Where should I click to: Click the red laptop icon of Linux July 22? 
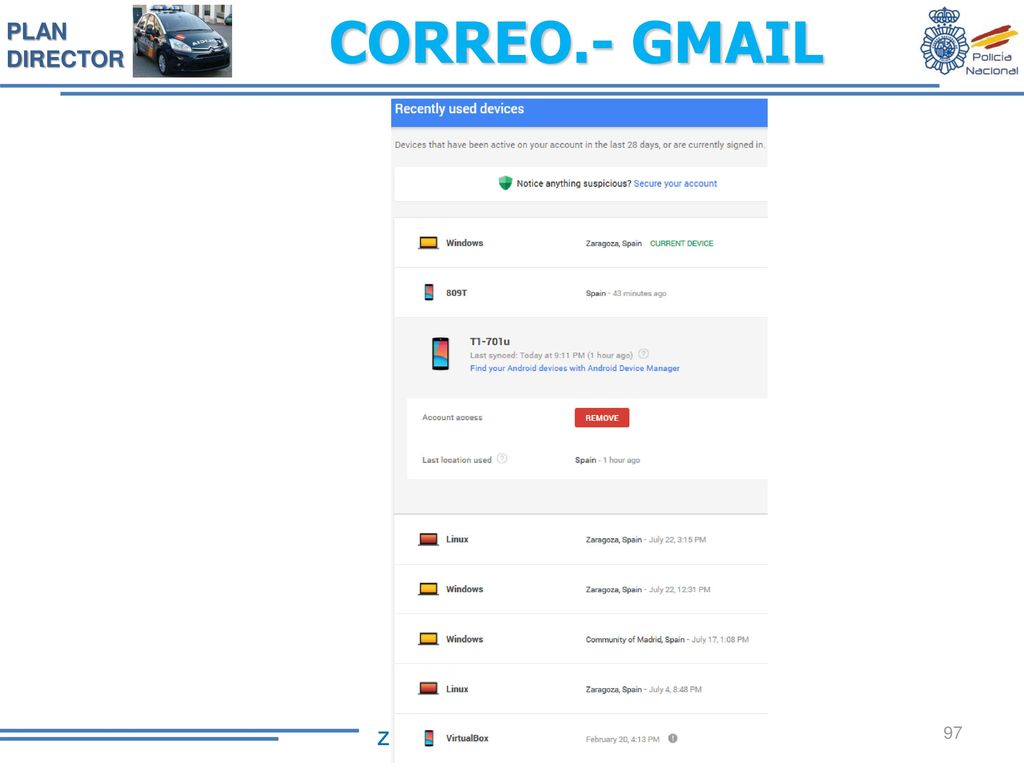coord(428,539)
